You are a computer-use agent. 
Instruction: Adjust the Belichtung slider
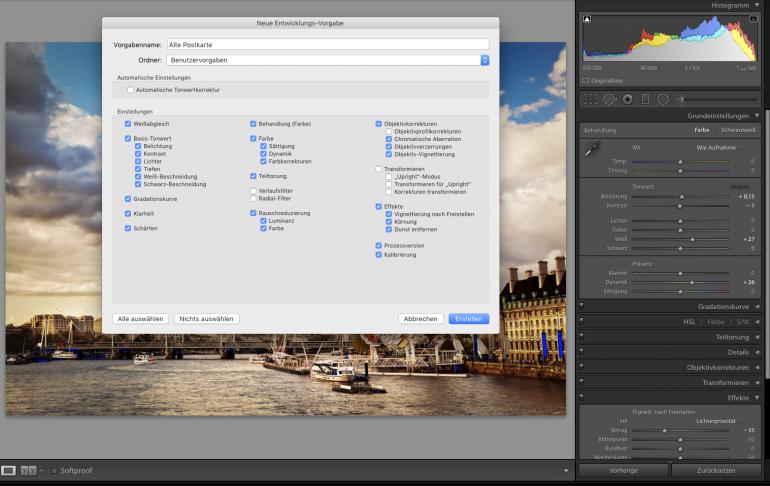681,197
